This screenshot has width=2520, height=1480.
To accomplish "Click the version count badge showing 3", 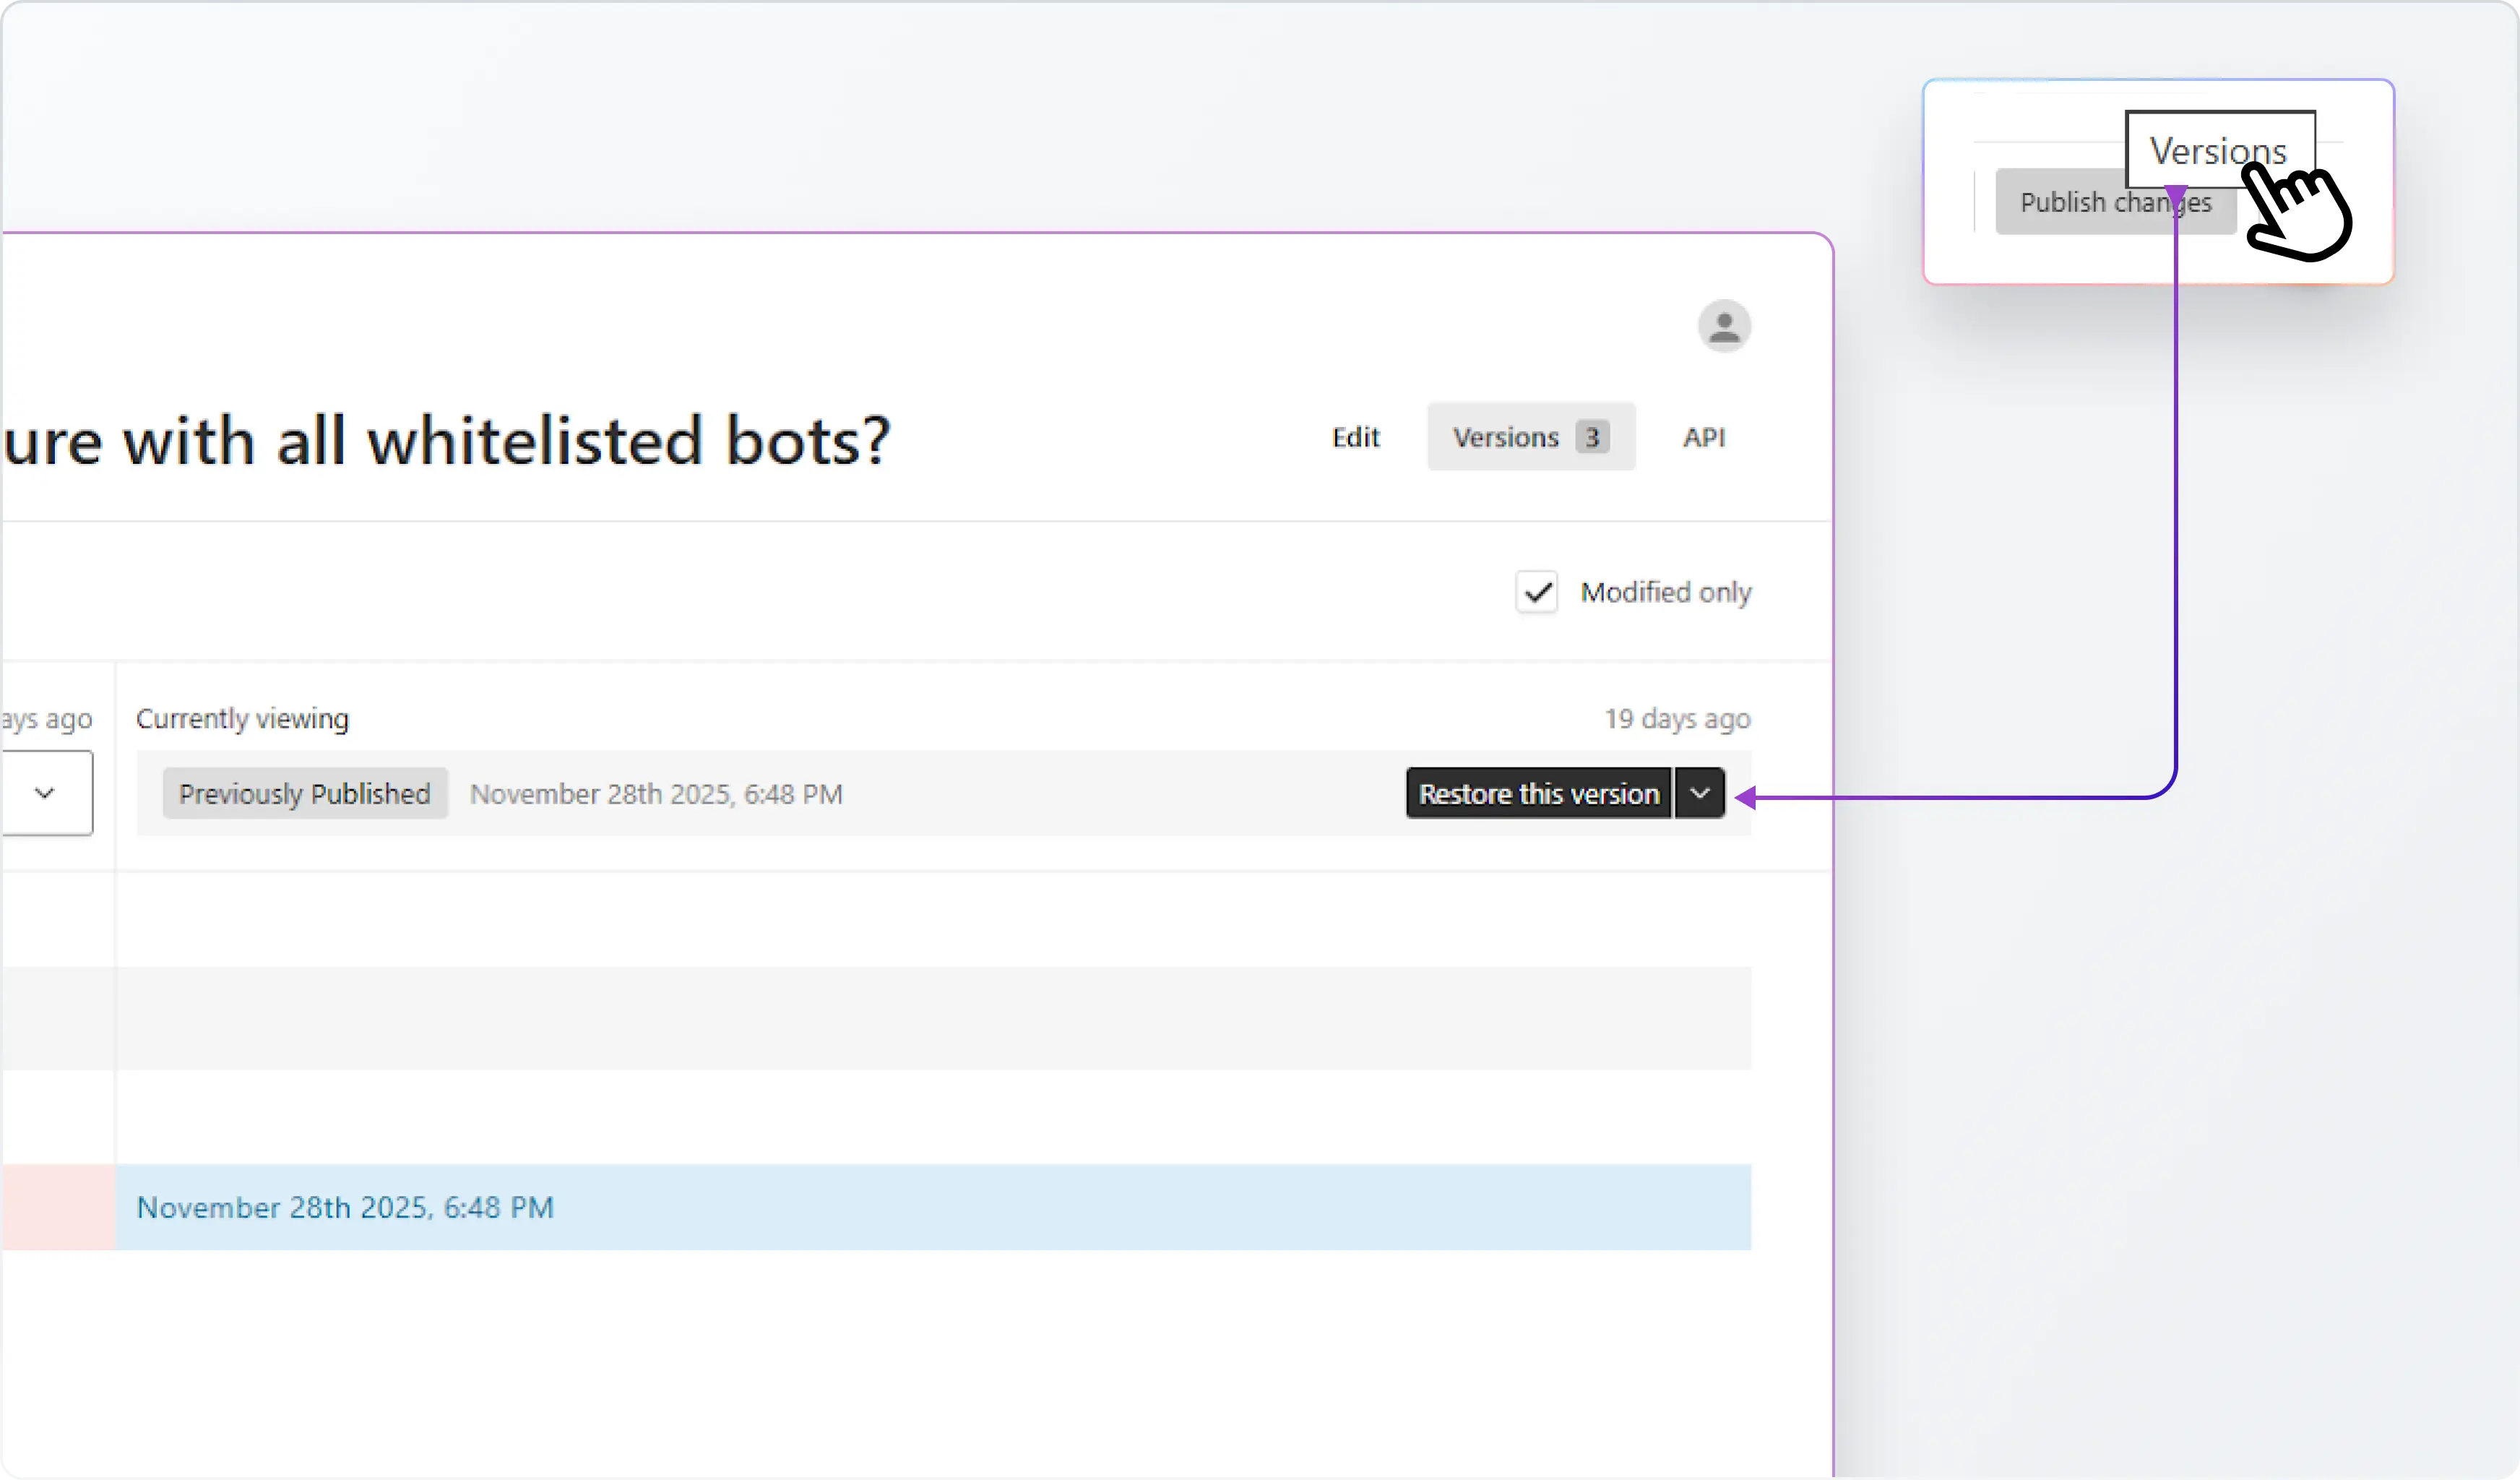I will point(1592,437).
